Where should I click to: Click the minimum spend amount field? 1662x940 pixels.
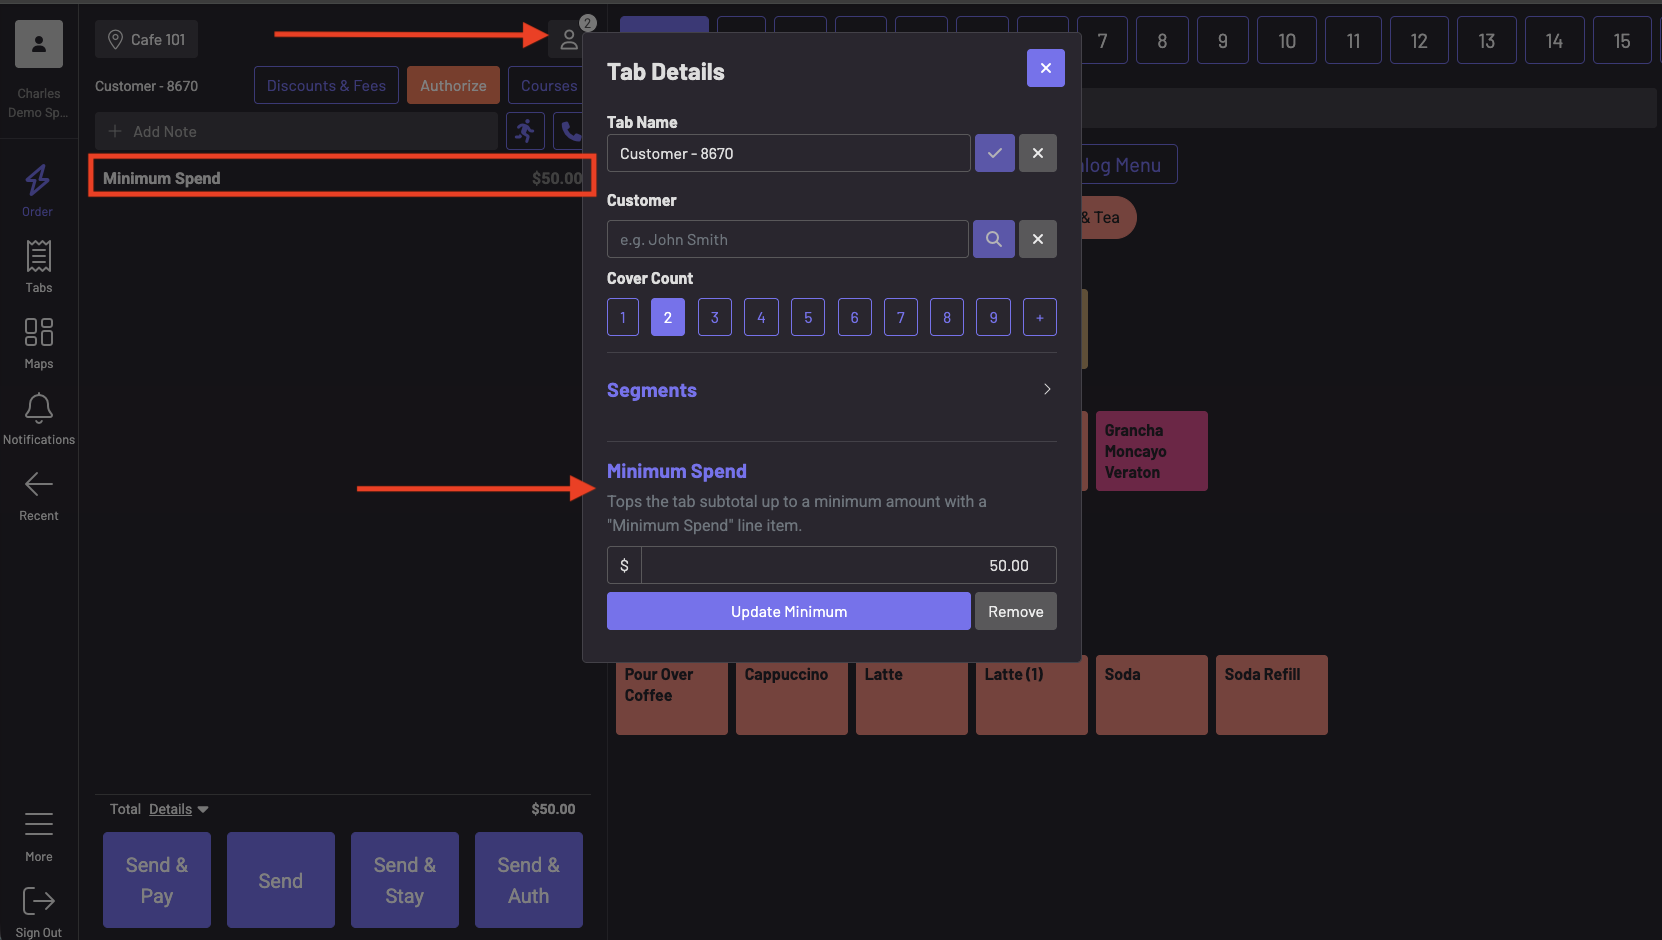tap(848, 565)
